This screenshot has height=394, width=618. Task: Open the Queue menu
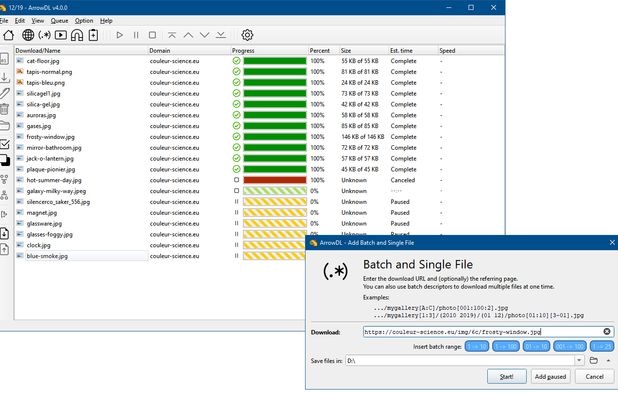[60, 21]
